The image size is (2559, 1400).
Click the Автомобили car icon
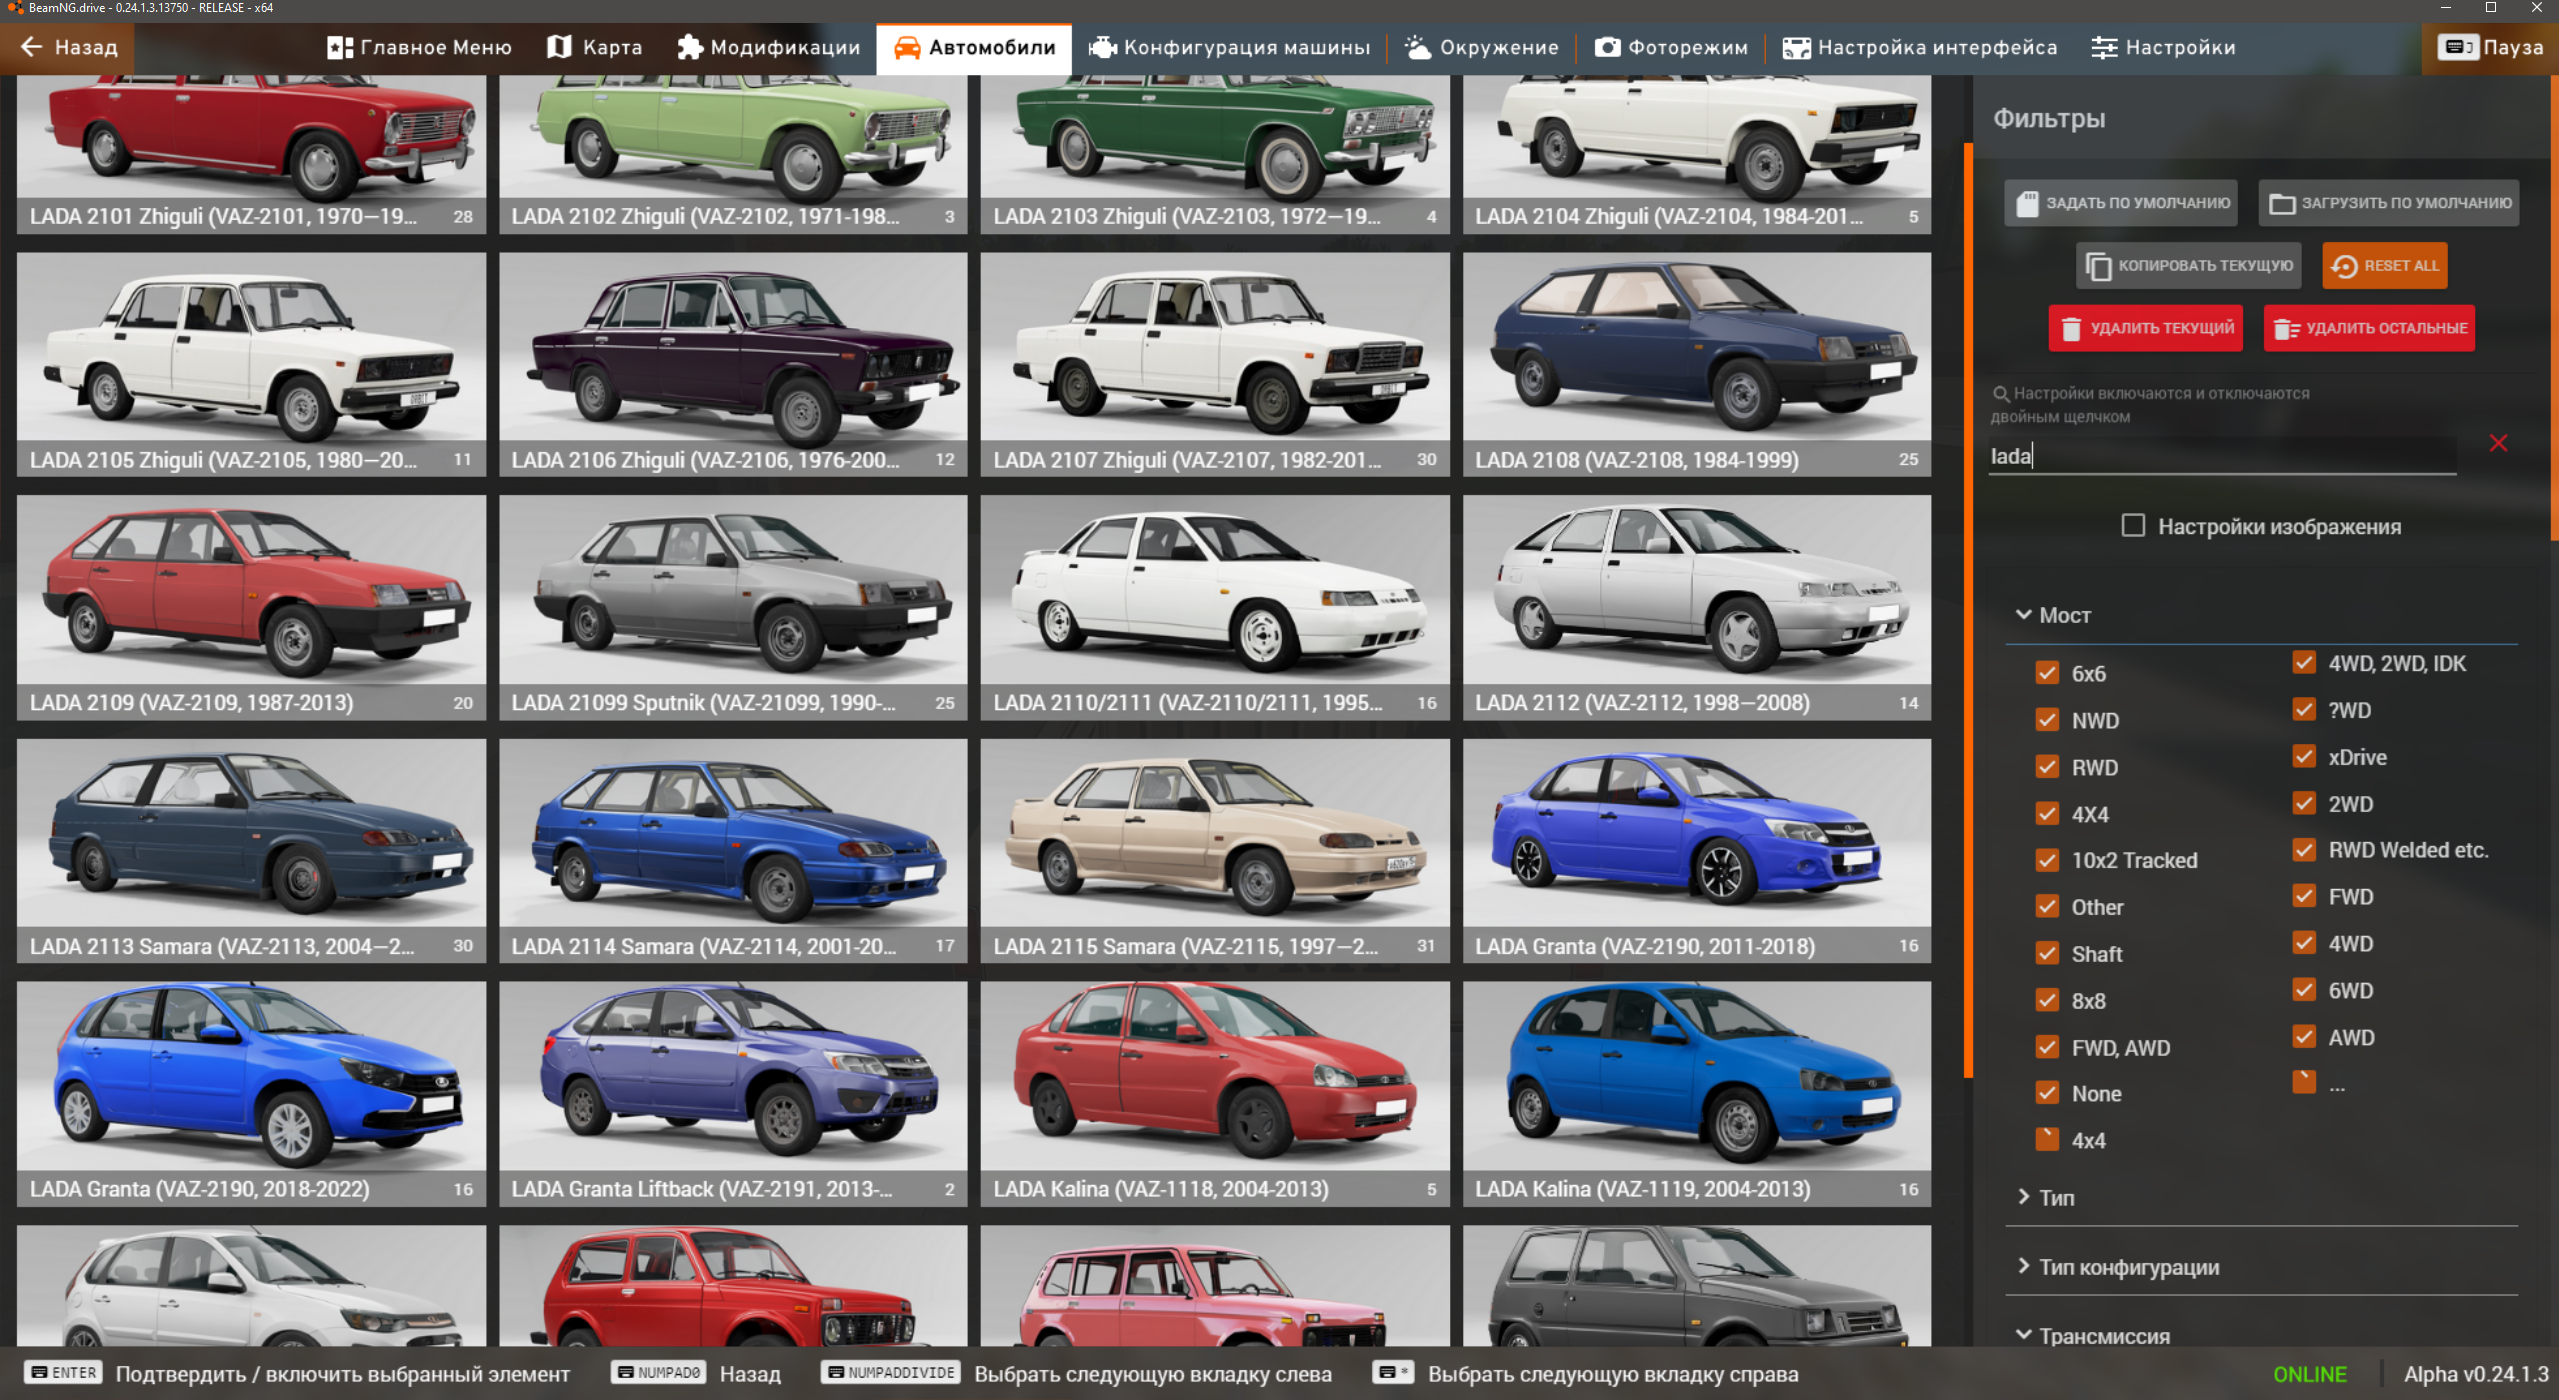click(x=907, y=47)
